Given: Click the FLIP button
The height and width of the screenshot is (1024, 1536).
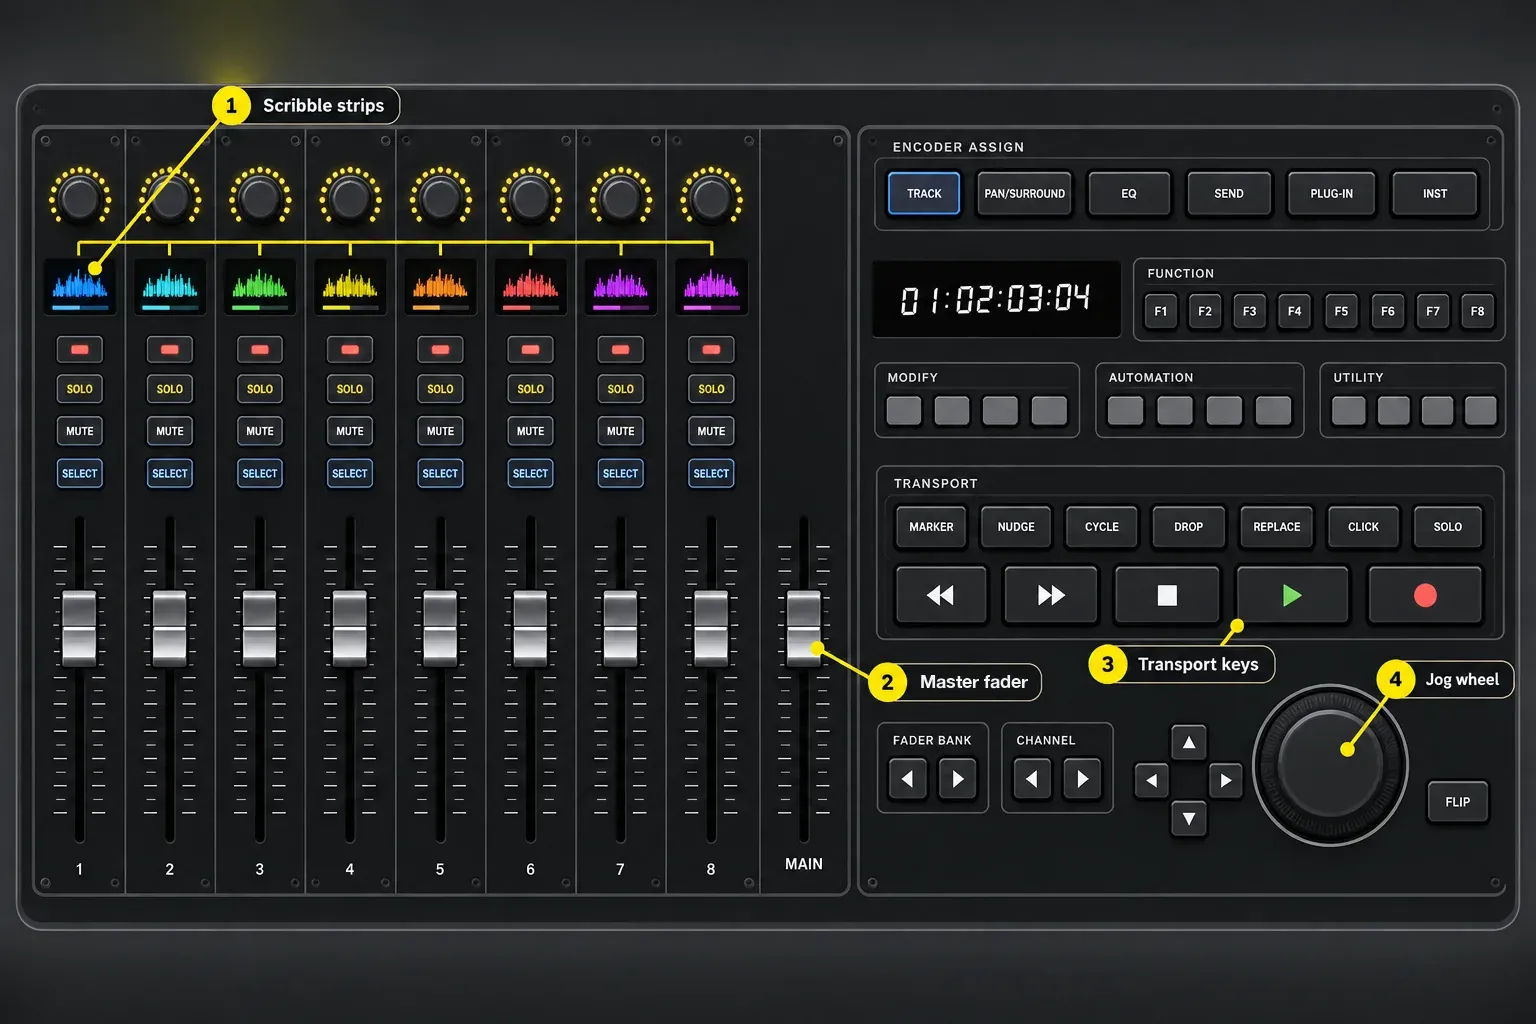Looking at the screenshot, I should pos(1458,802).
